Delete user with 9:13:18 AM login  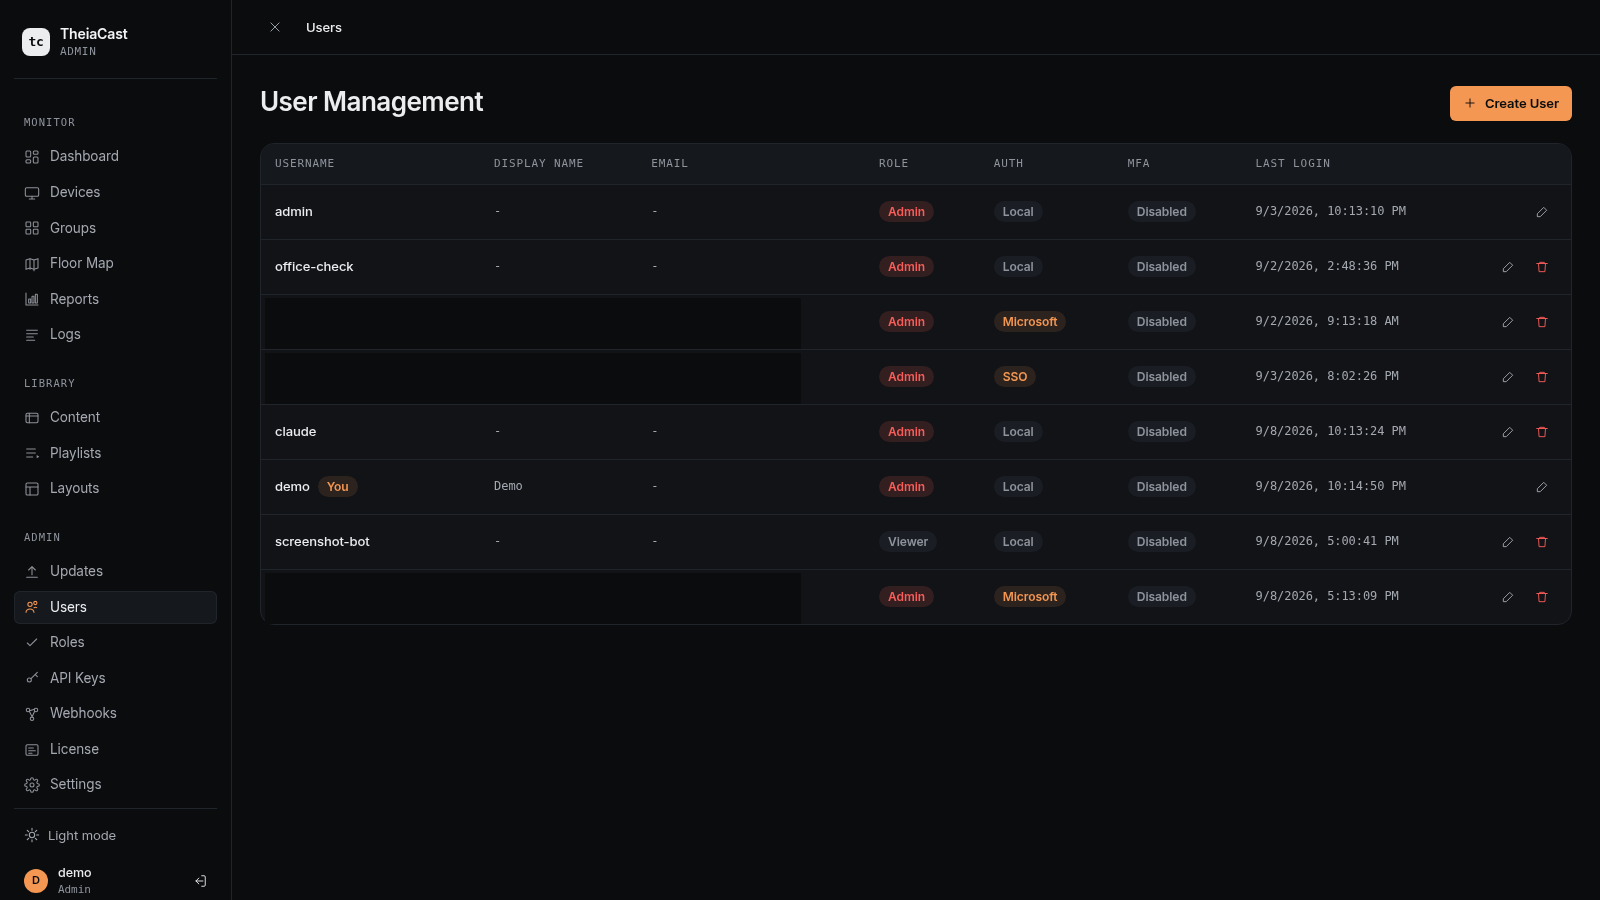click(1541, 322)
